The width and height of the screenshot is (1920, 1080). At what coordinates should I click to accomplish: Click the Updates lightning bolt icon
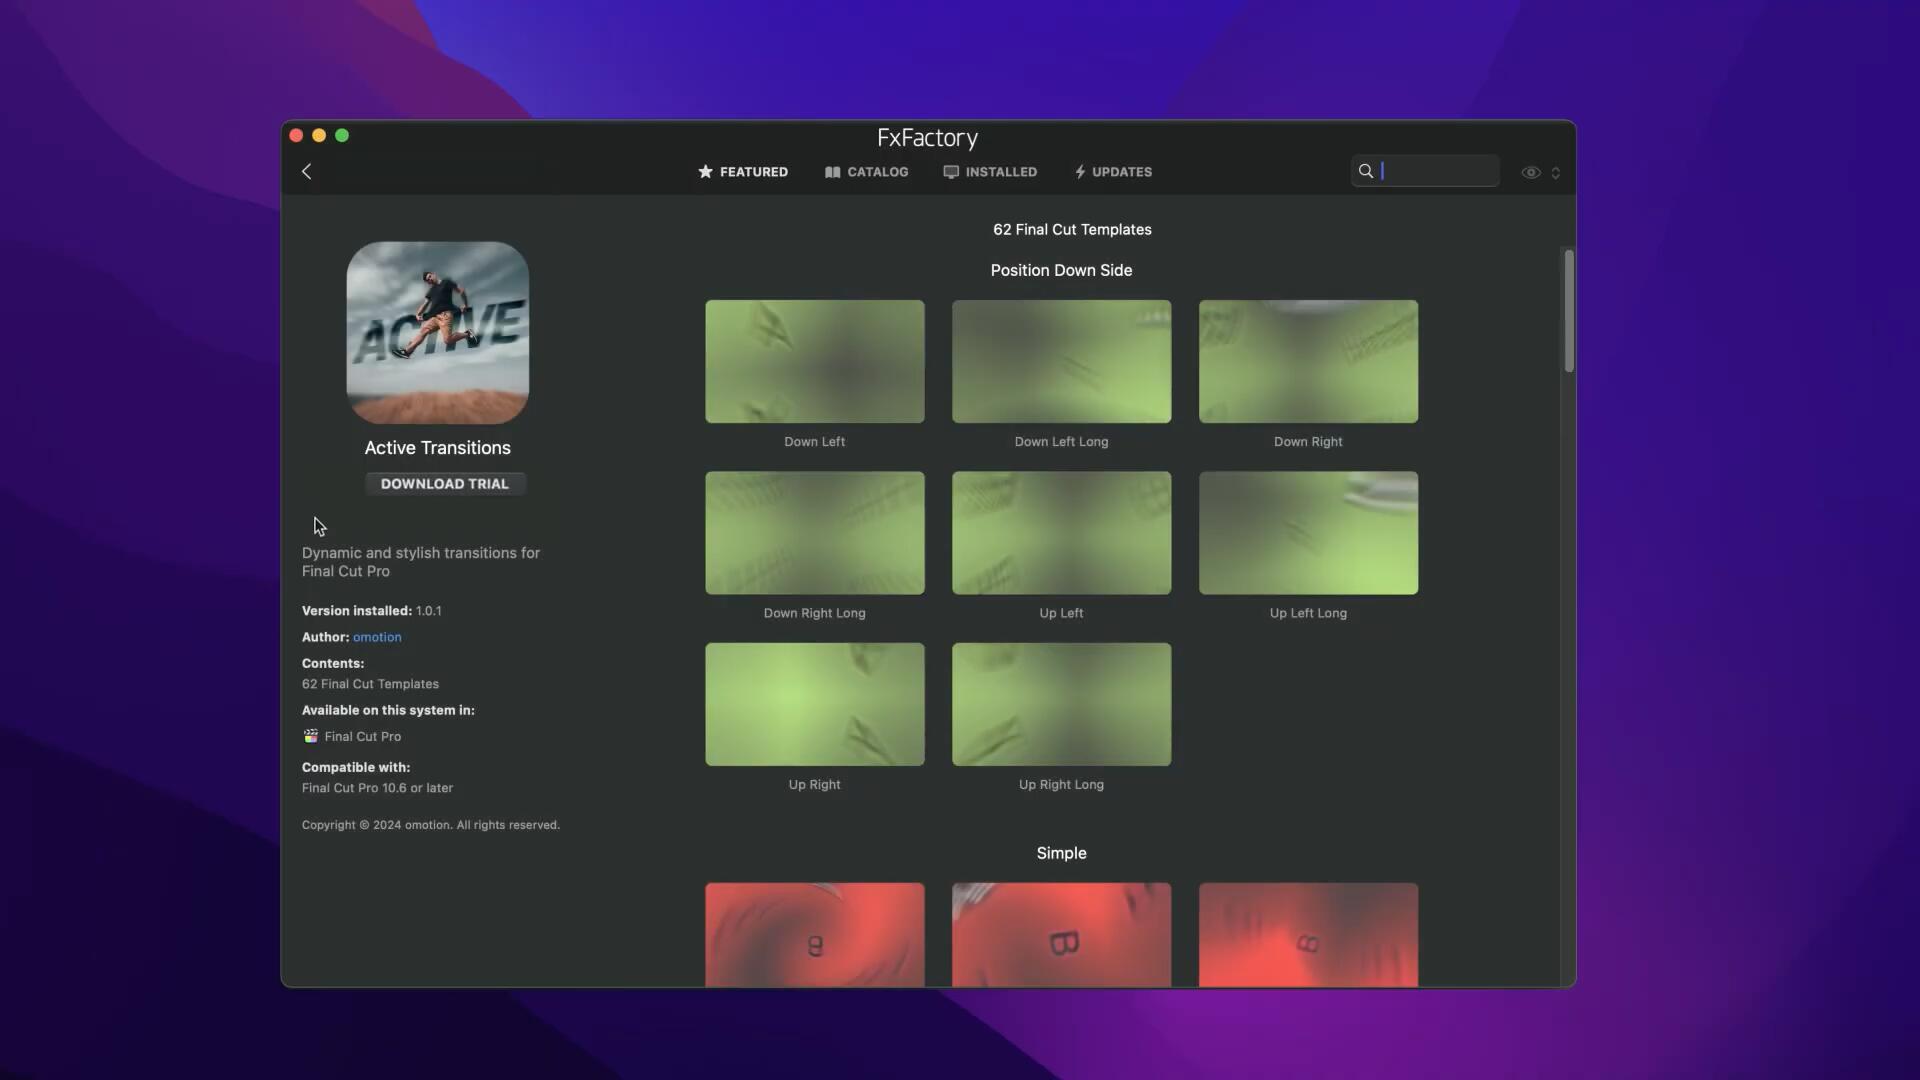1080,172
